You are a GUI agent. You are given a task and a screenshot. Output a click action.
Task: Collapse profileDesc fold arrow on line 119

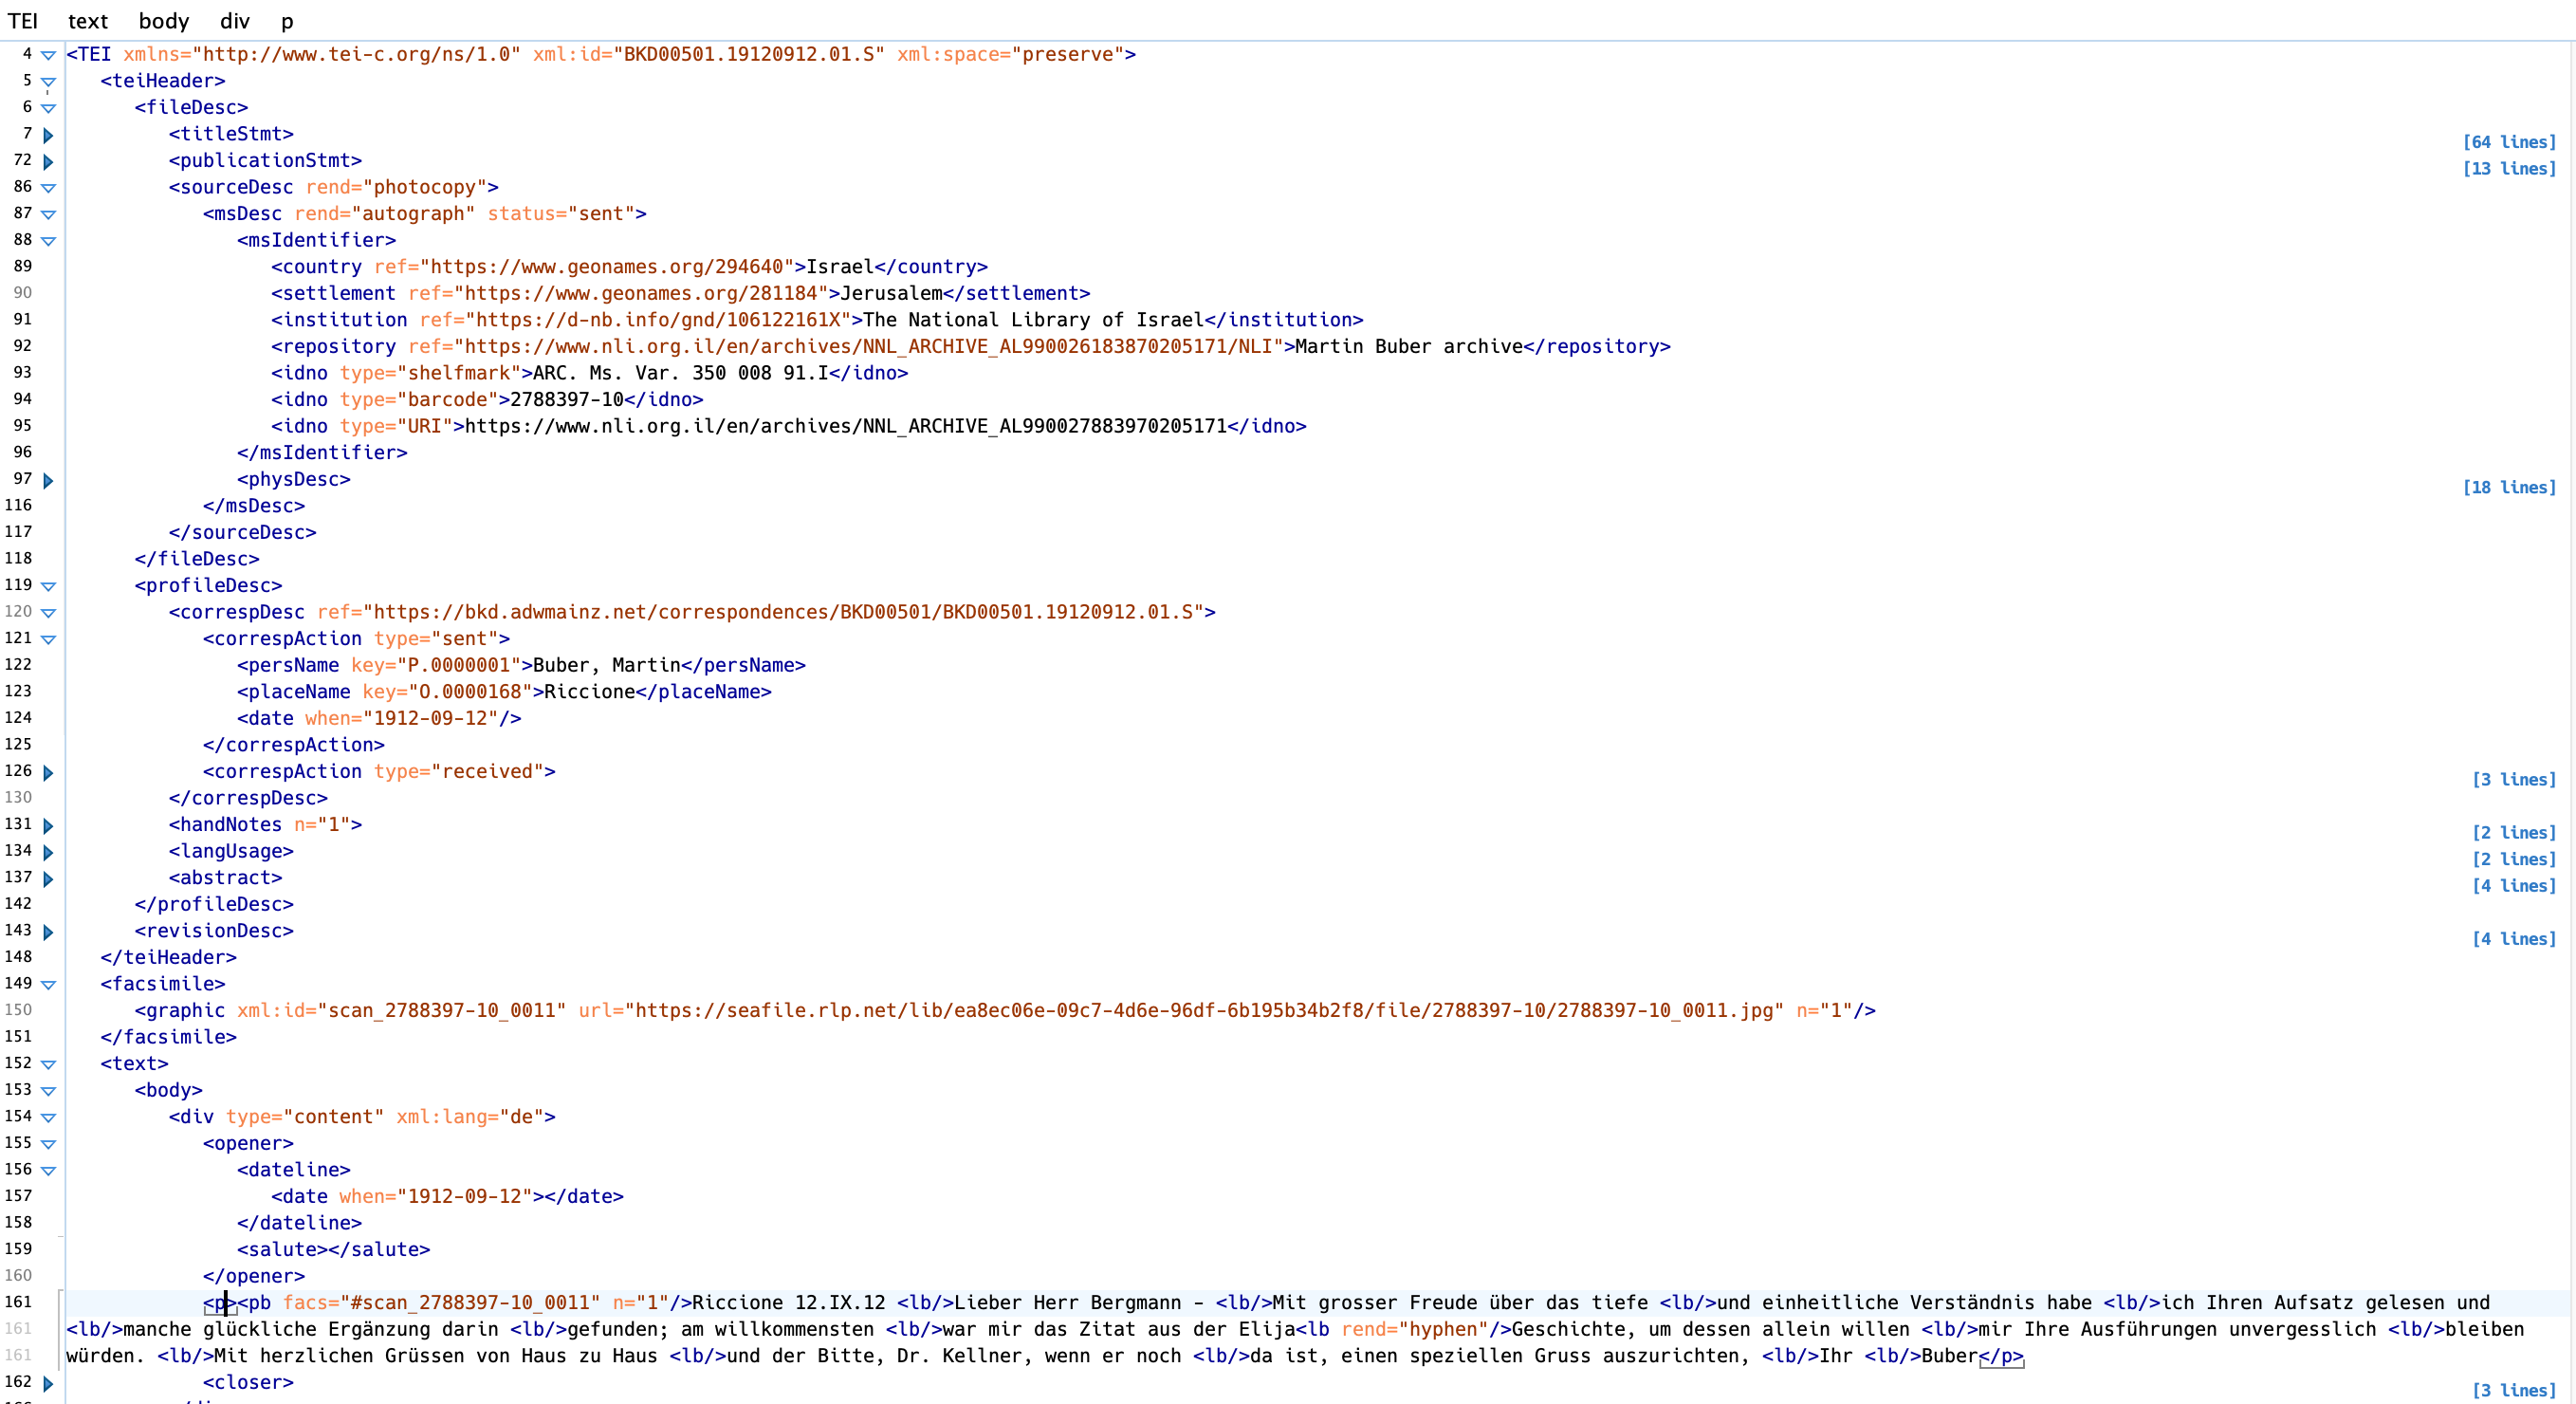tap(48, 587)
